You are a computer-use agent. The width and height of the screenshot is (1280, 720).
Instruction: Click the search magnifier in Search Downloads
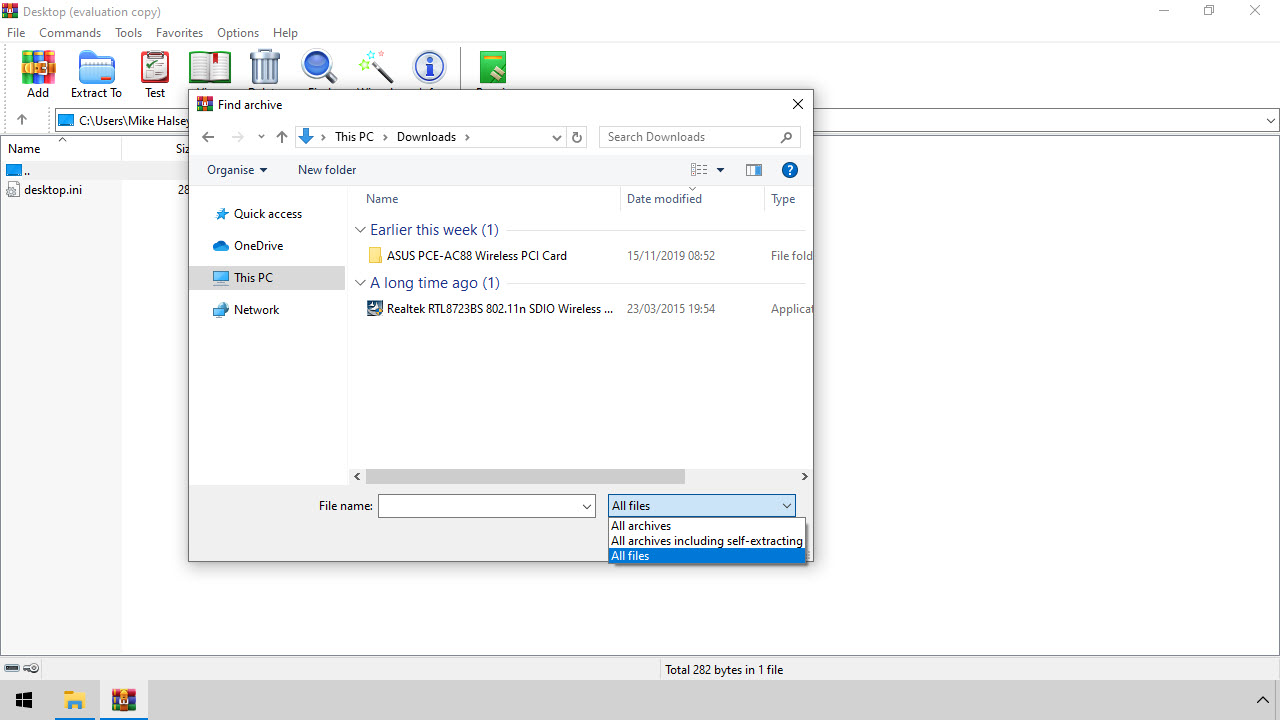tap(786, 137)
